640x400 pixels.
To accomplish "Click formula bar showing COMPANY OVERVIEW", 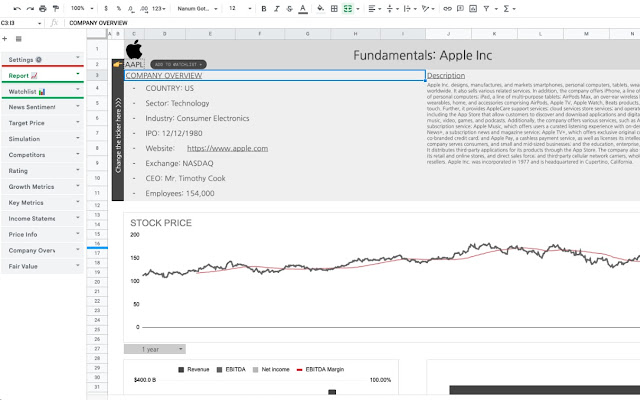I will [x=351, y=23].
